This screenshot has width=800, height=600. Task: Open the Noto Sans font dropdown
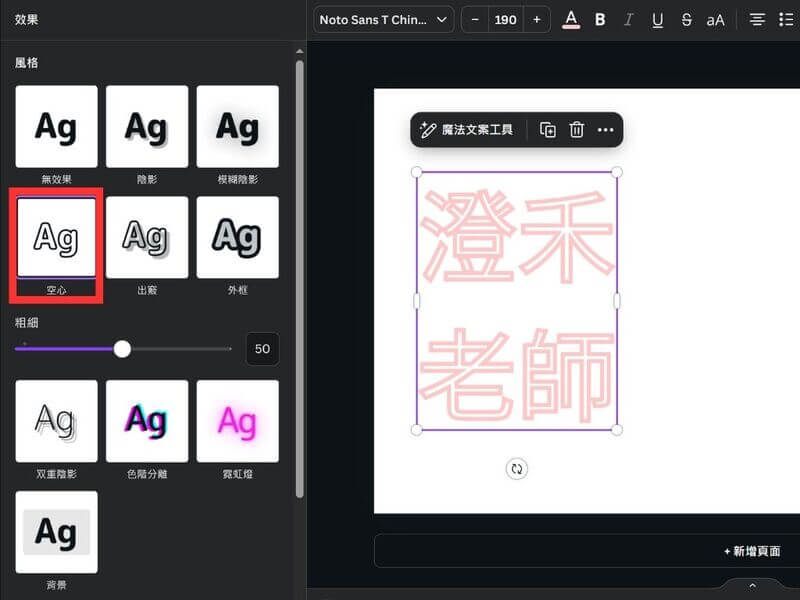tap(383, 20)
